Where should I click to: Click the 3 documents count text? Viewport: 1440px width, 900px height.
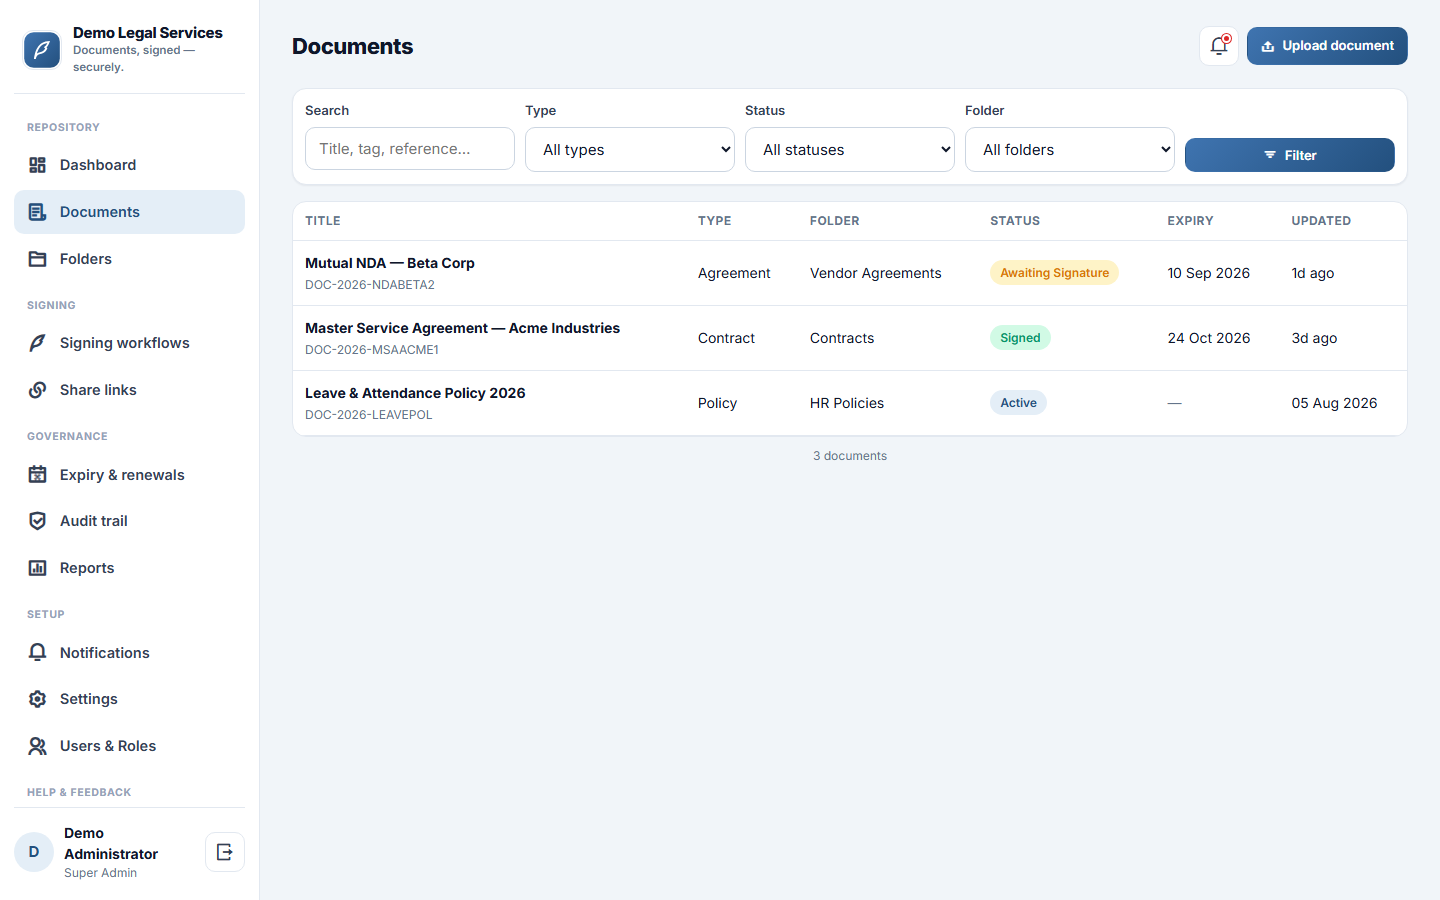(850, 456)
